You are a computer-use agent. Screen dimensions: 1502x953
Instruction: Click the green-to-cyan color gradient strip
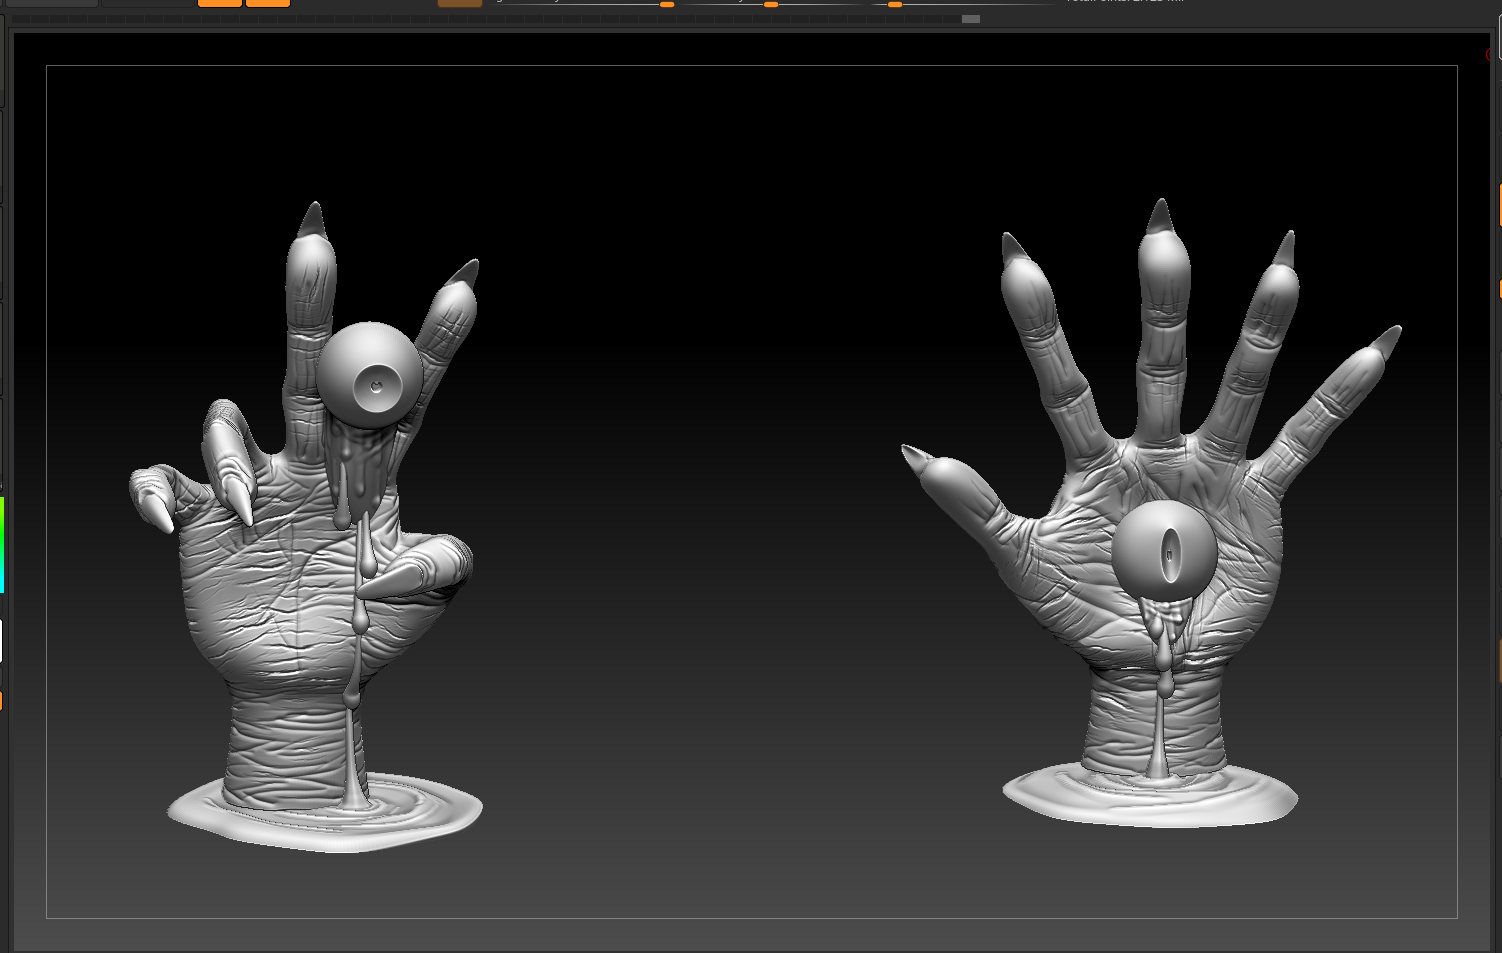point(2,545)
